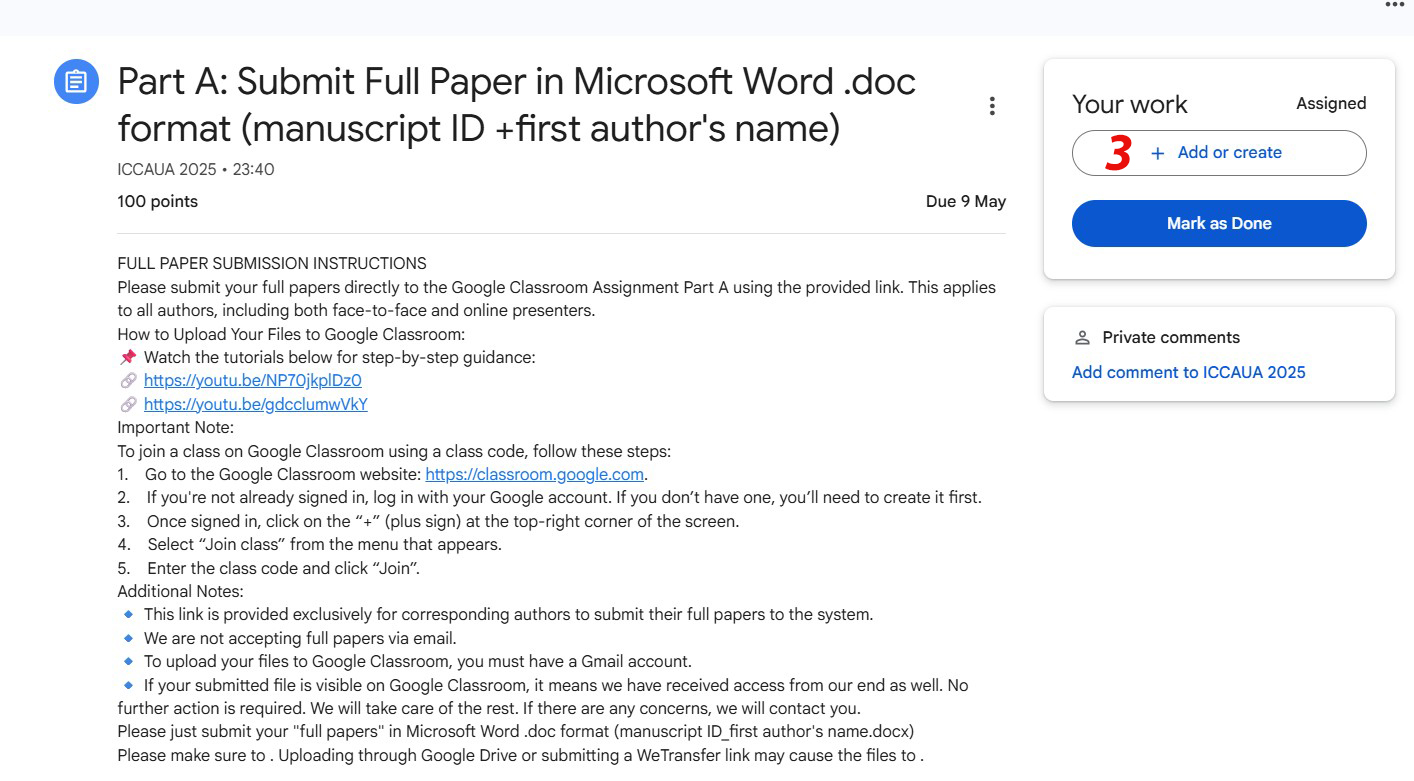Viewport: 1414px width, 781px height.
Task: Click the blue diamond bullet before 'We are not accepting'
Action: [x=128, y=638]
